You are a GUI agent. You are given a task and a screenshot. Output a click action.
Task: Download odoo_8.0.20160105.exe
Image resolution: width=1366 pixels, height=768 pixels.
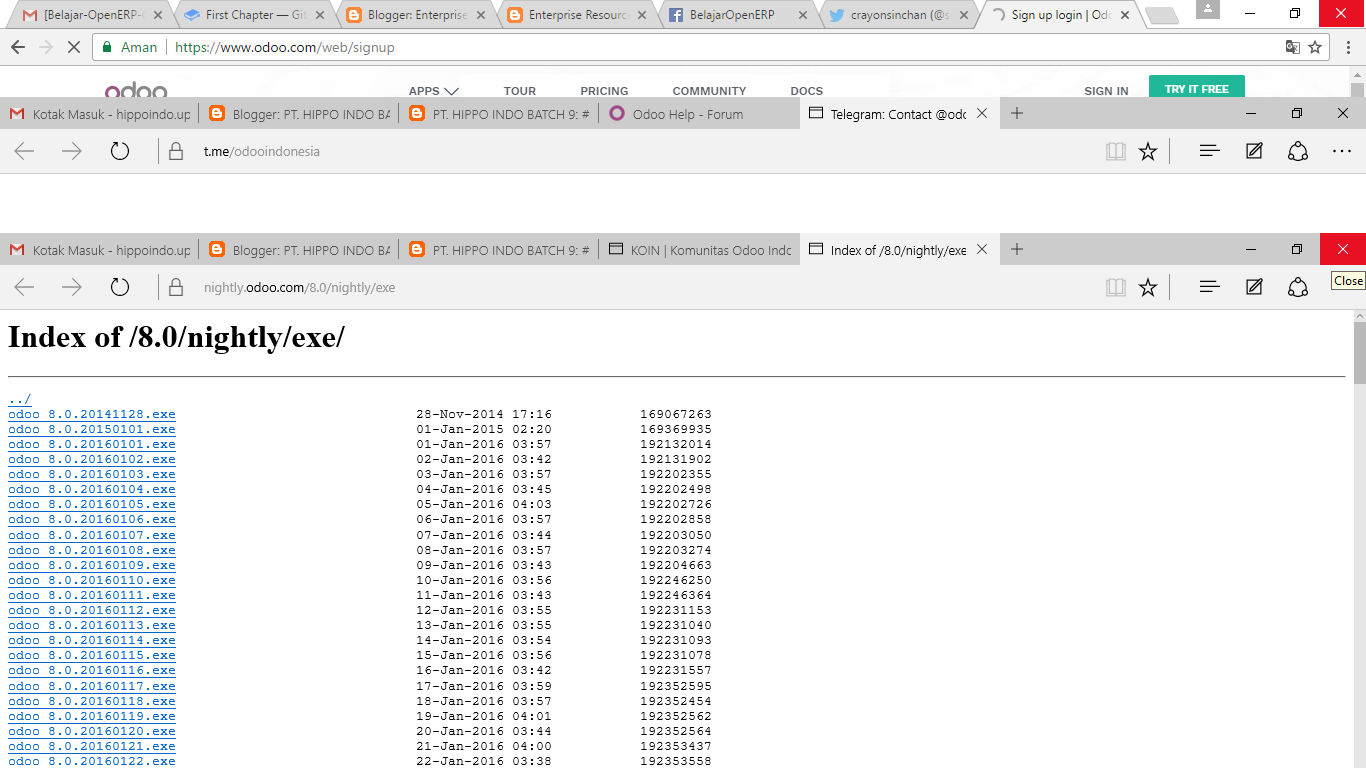point(92,505)
